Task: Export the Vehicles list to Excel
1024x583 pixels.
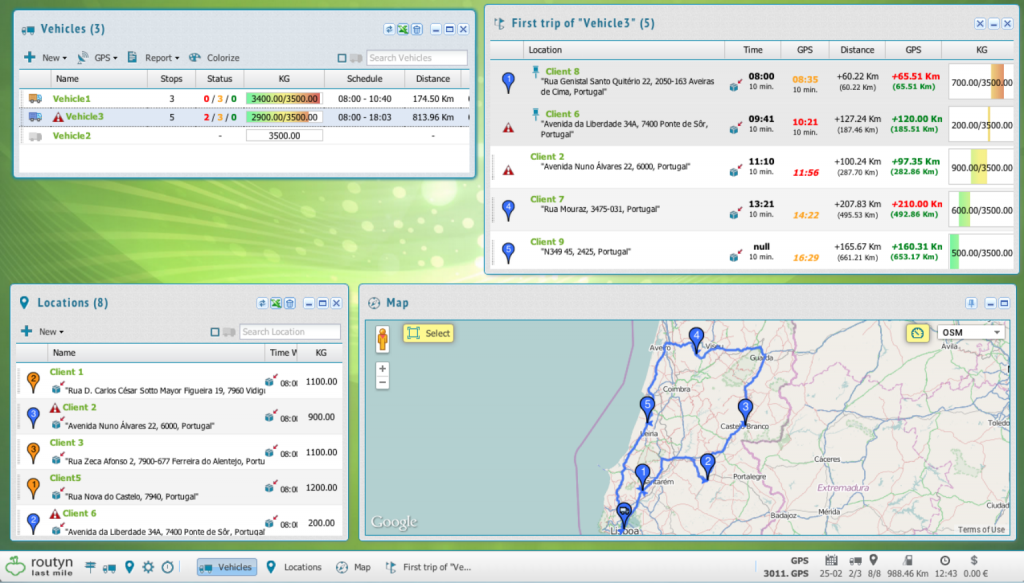Action: [x=403, y=31]
